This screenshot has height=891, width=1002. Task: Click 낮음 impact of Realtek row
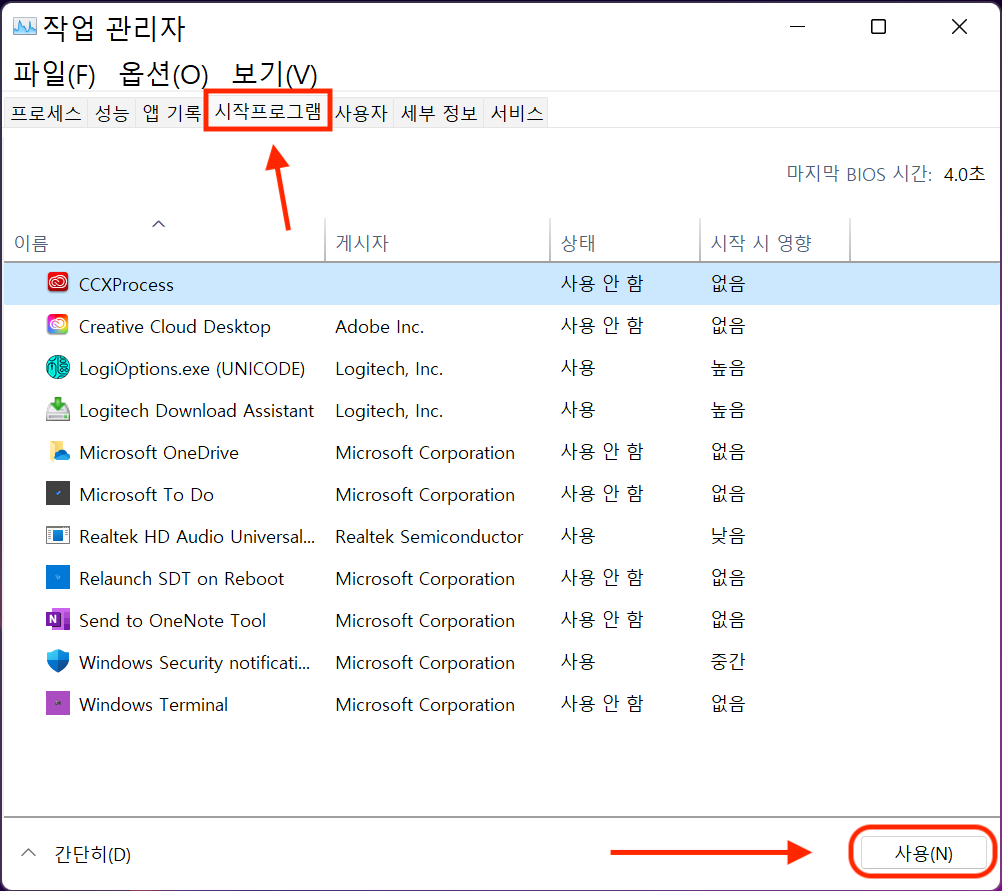(x=728, y=536)
